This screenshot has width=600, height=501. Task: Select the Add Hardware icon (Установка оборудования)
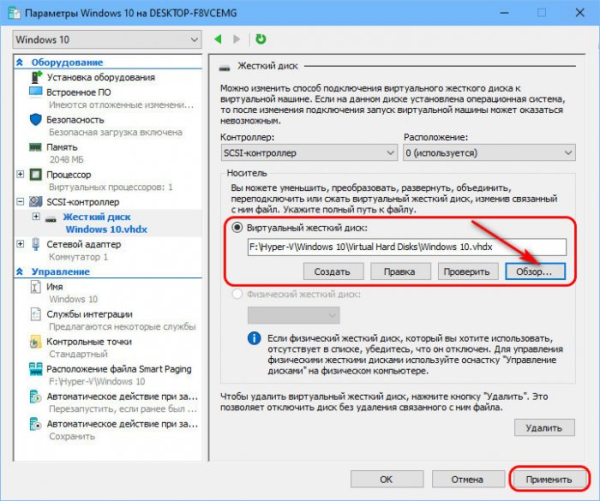(36, 77)
